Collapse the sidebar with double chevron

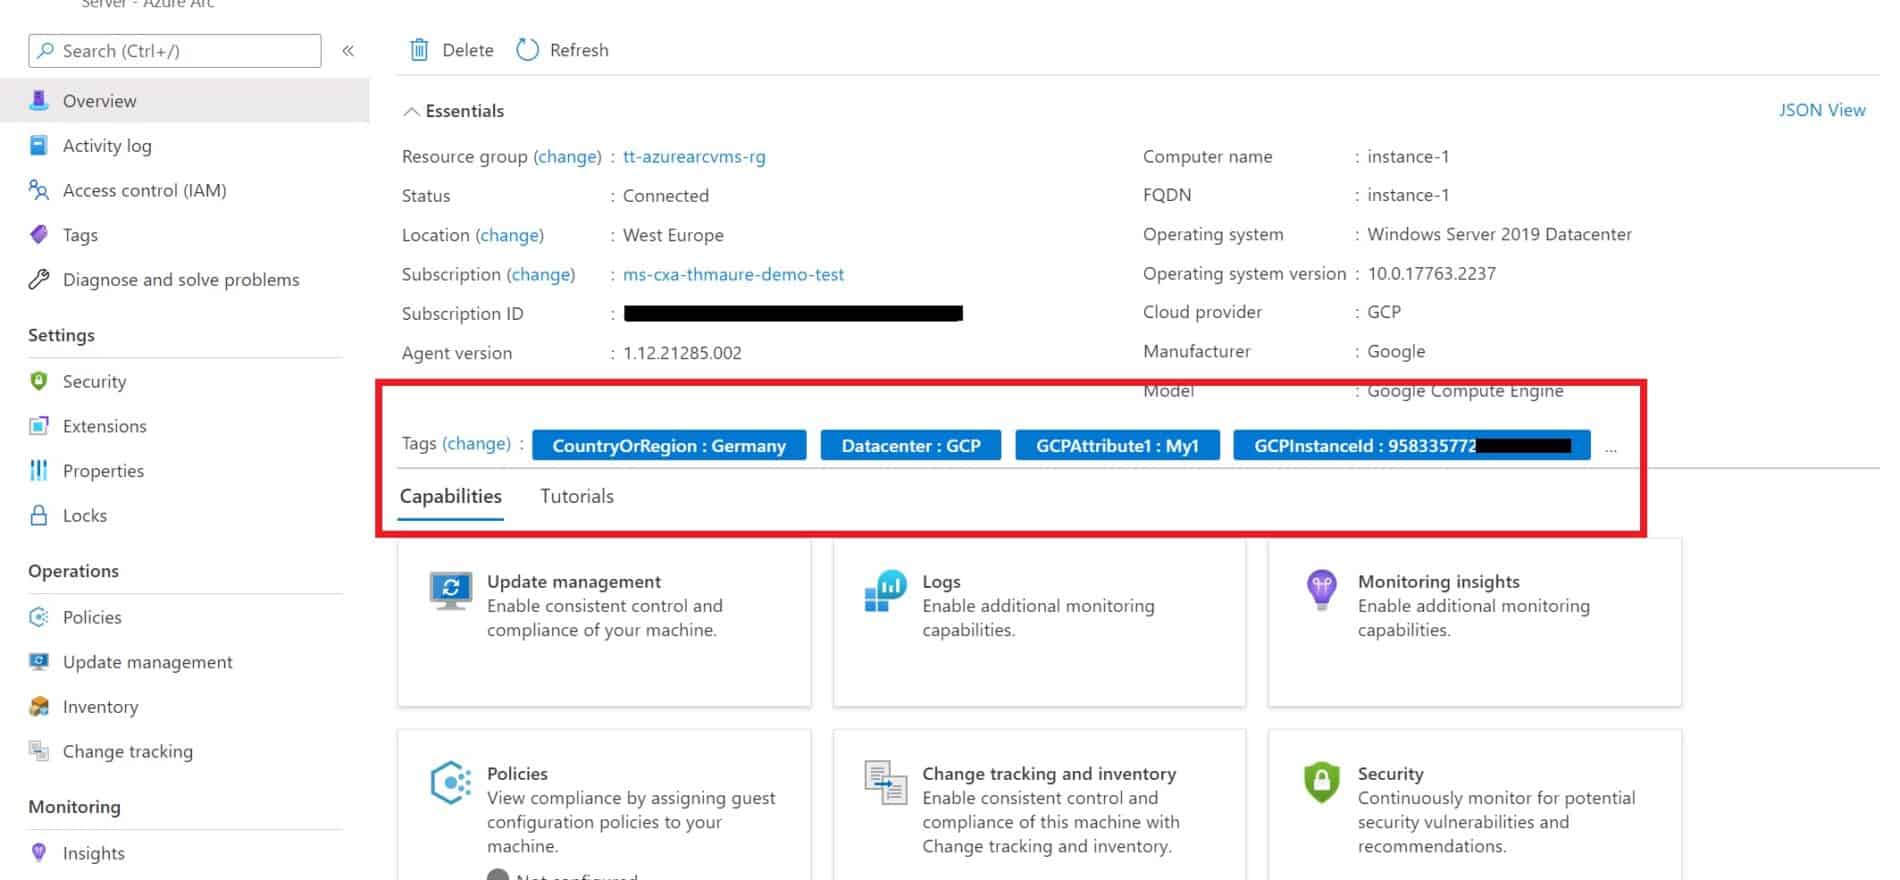(348, 51)
